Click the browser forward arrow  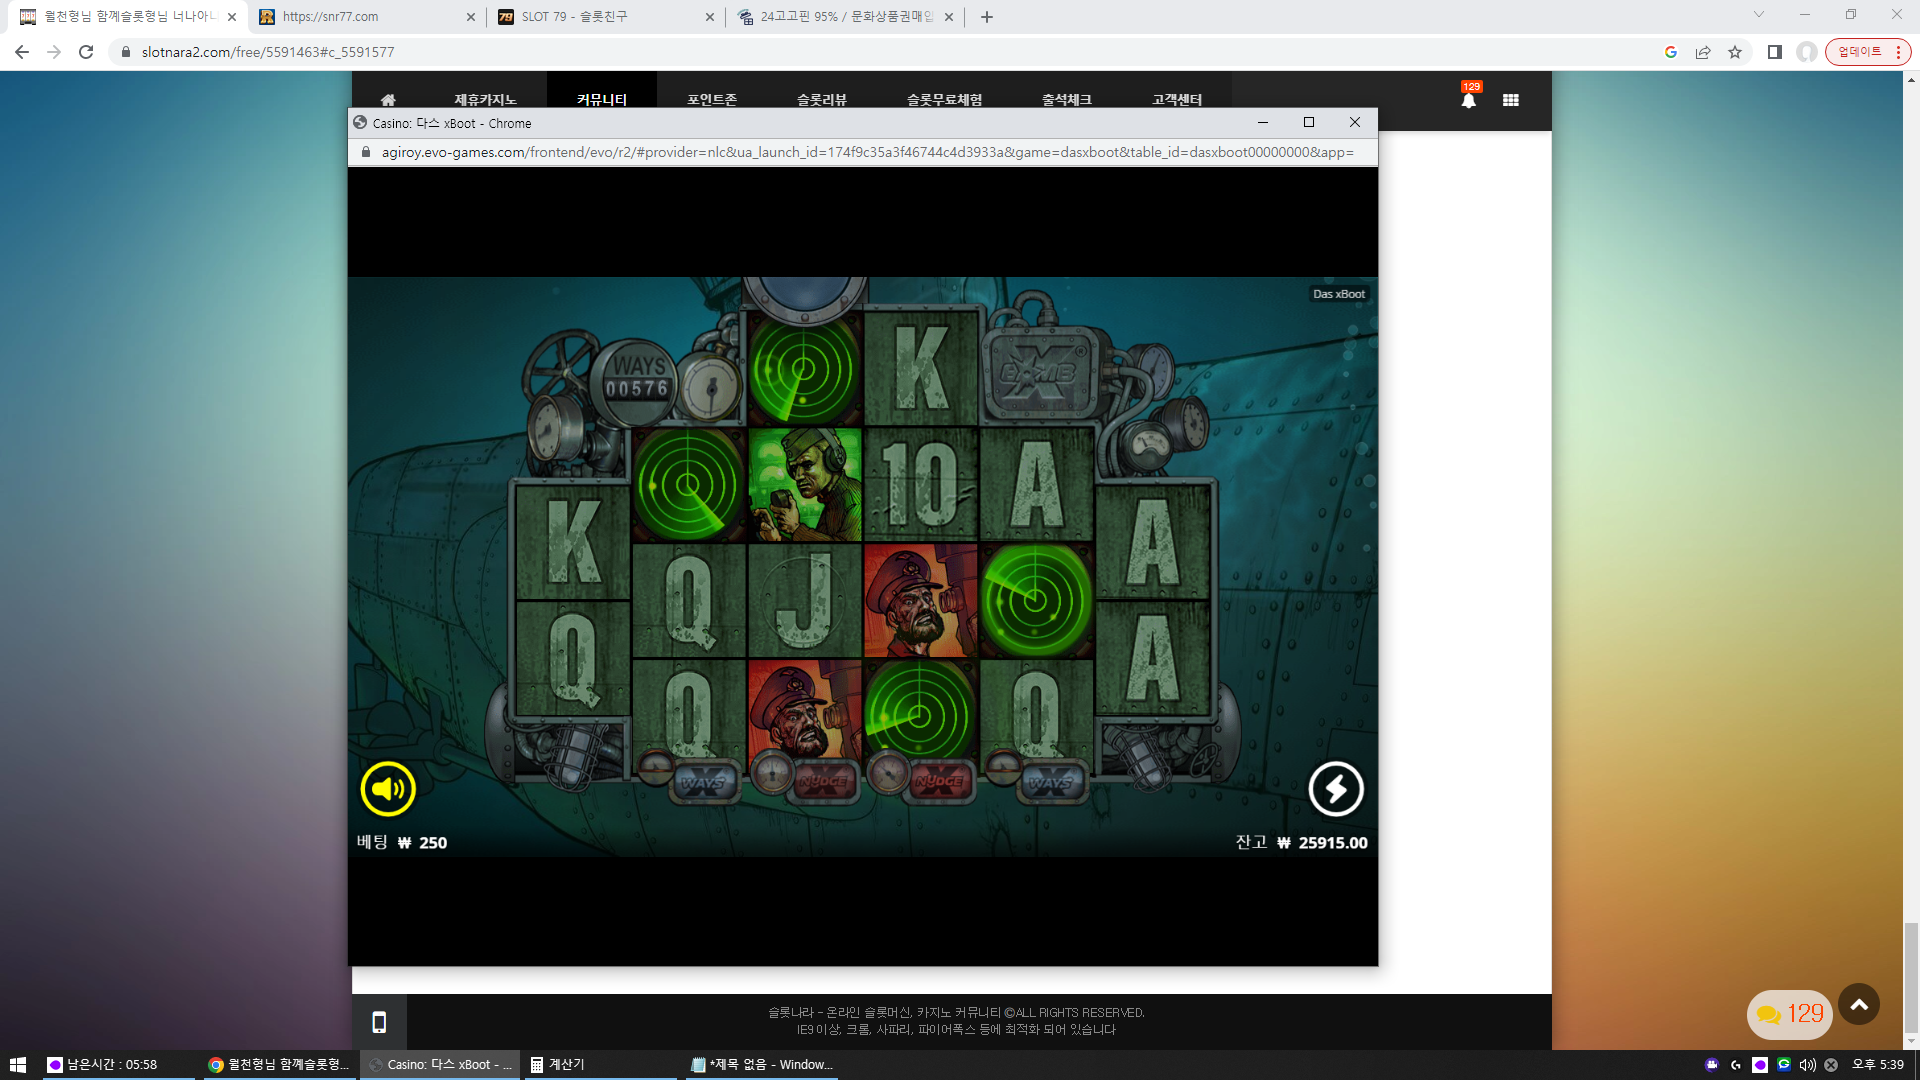tap(54, 52)
